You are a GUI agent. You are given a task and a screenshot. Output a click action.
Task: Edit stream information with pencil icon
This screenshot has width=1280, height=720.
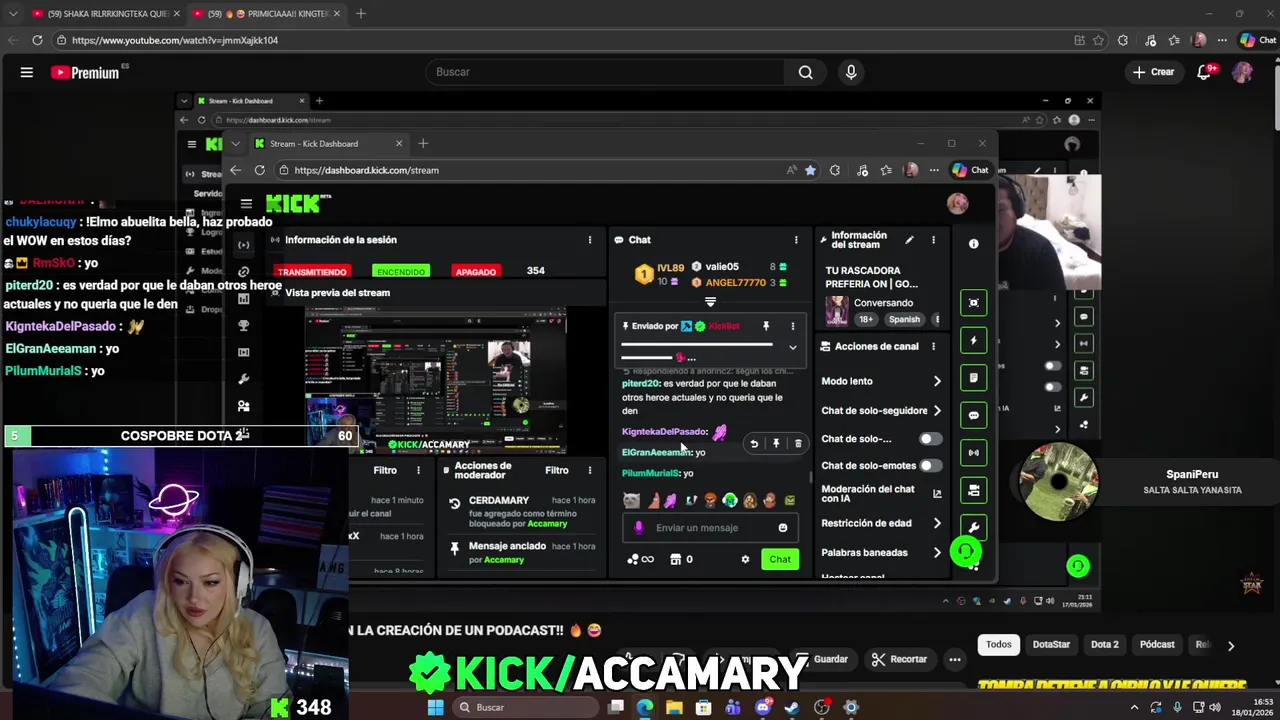(x=909, y=240)
